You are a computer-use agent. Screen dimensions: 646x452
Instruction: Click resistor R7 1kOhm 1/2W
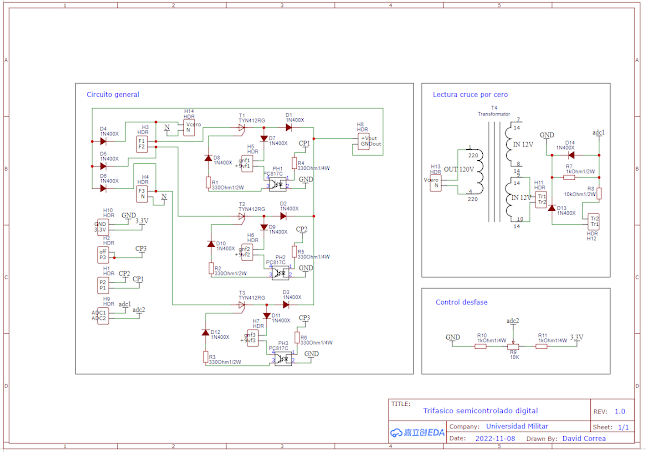click(x=569, y=177)
